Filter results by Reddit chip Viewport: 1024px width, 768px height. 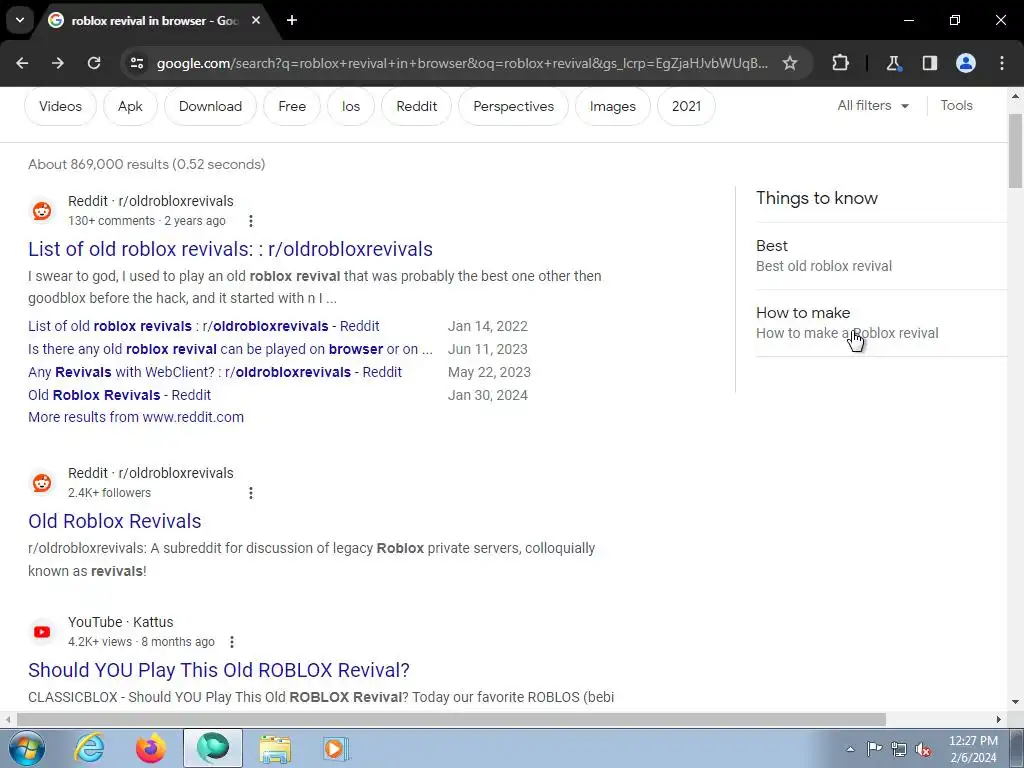[x=417, y=106]
